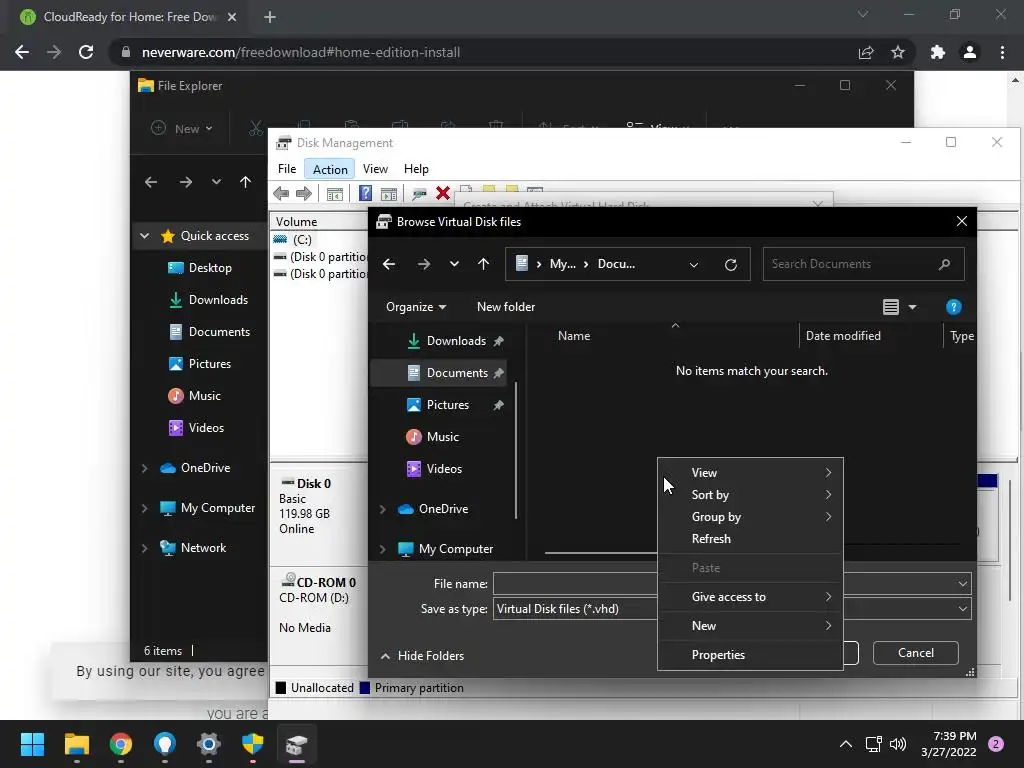Click the Chrome share page icon
1024x768 pixels.
point(866,52)
